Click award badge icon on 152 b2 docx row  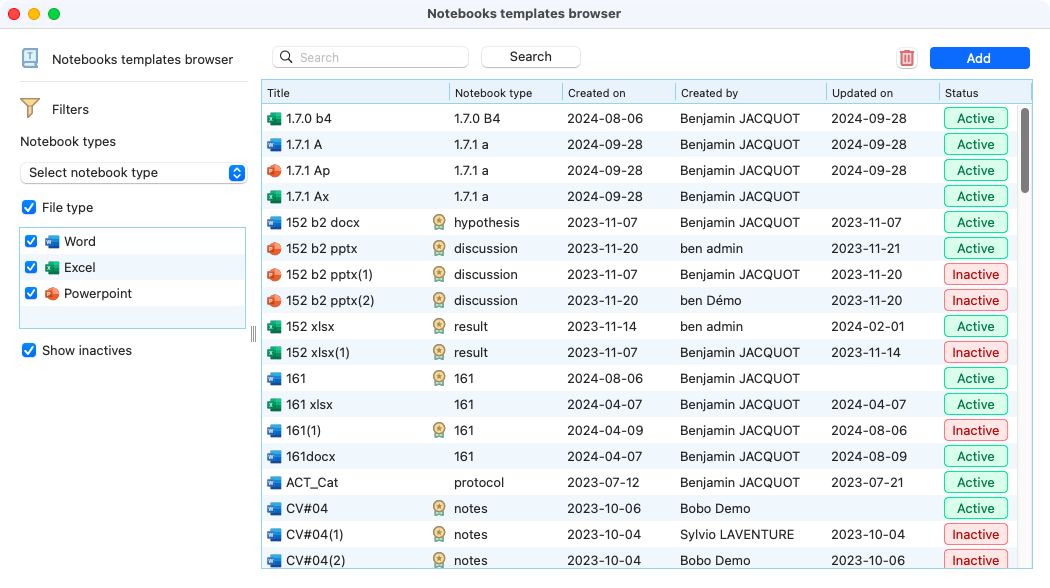tap(439, 222)
